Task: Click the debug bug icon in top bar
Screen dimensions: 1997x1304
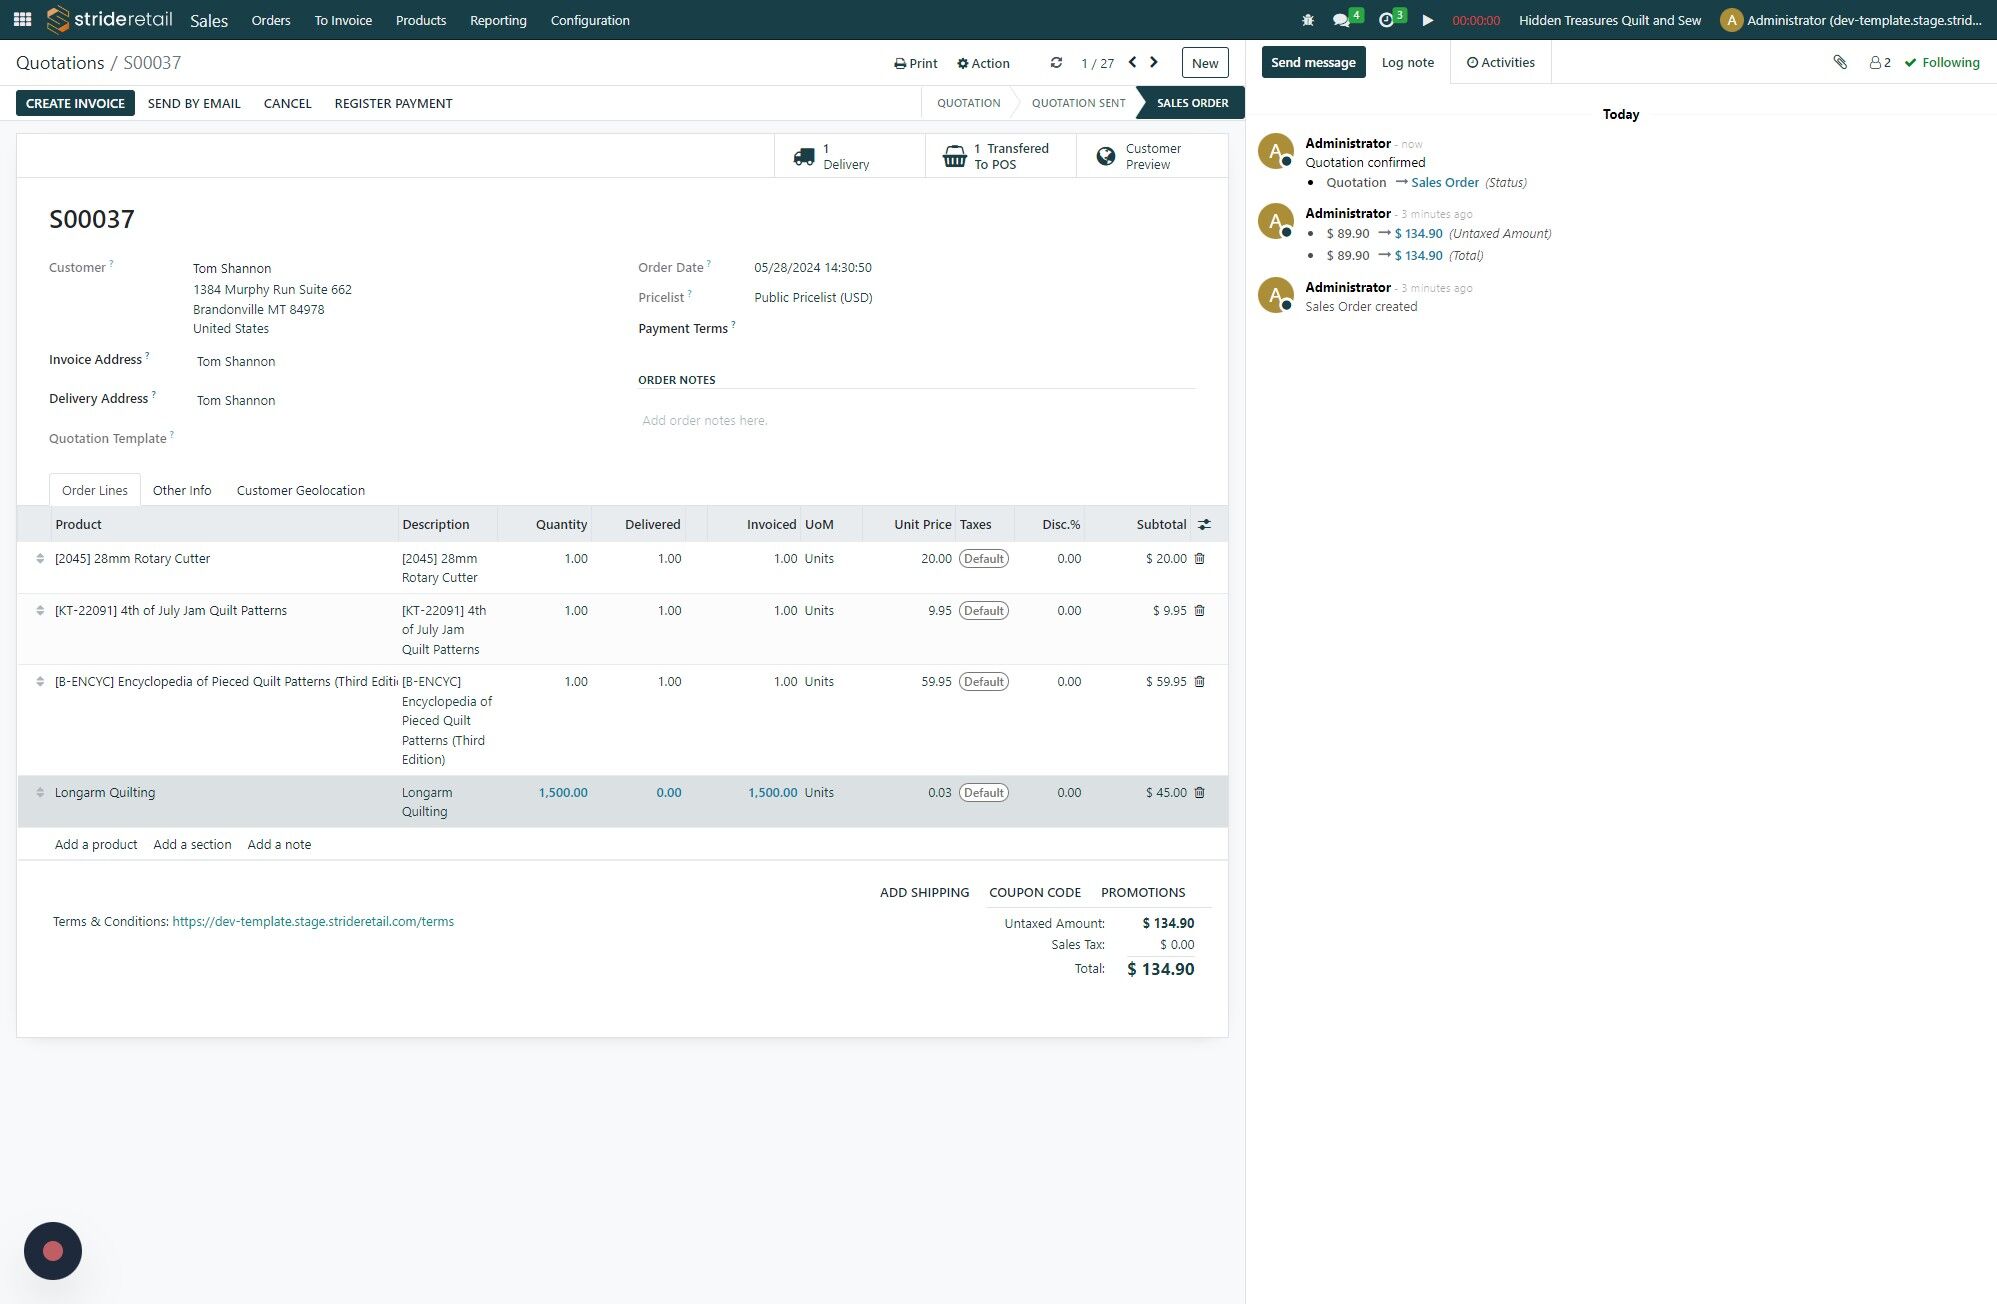Action: (1308, 20)
